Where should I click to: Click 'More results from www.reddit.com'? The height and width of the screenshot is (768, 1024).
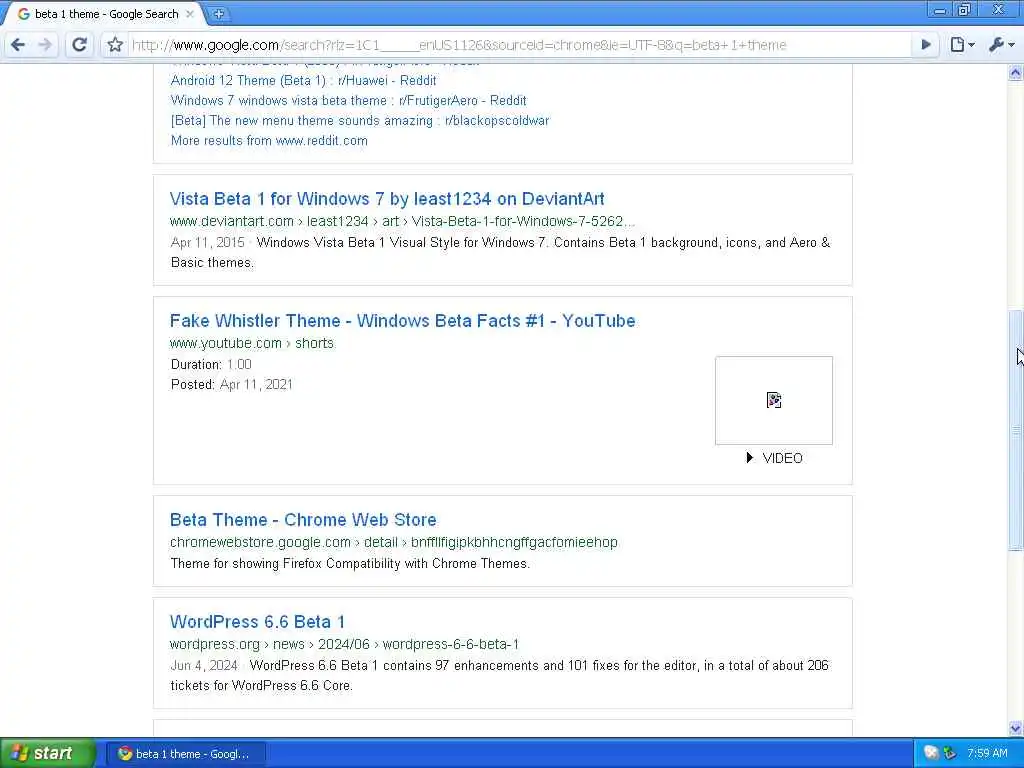[269, 140]
